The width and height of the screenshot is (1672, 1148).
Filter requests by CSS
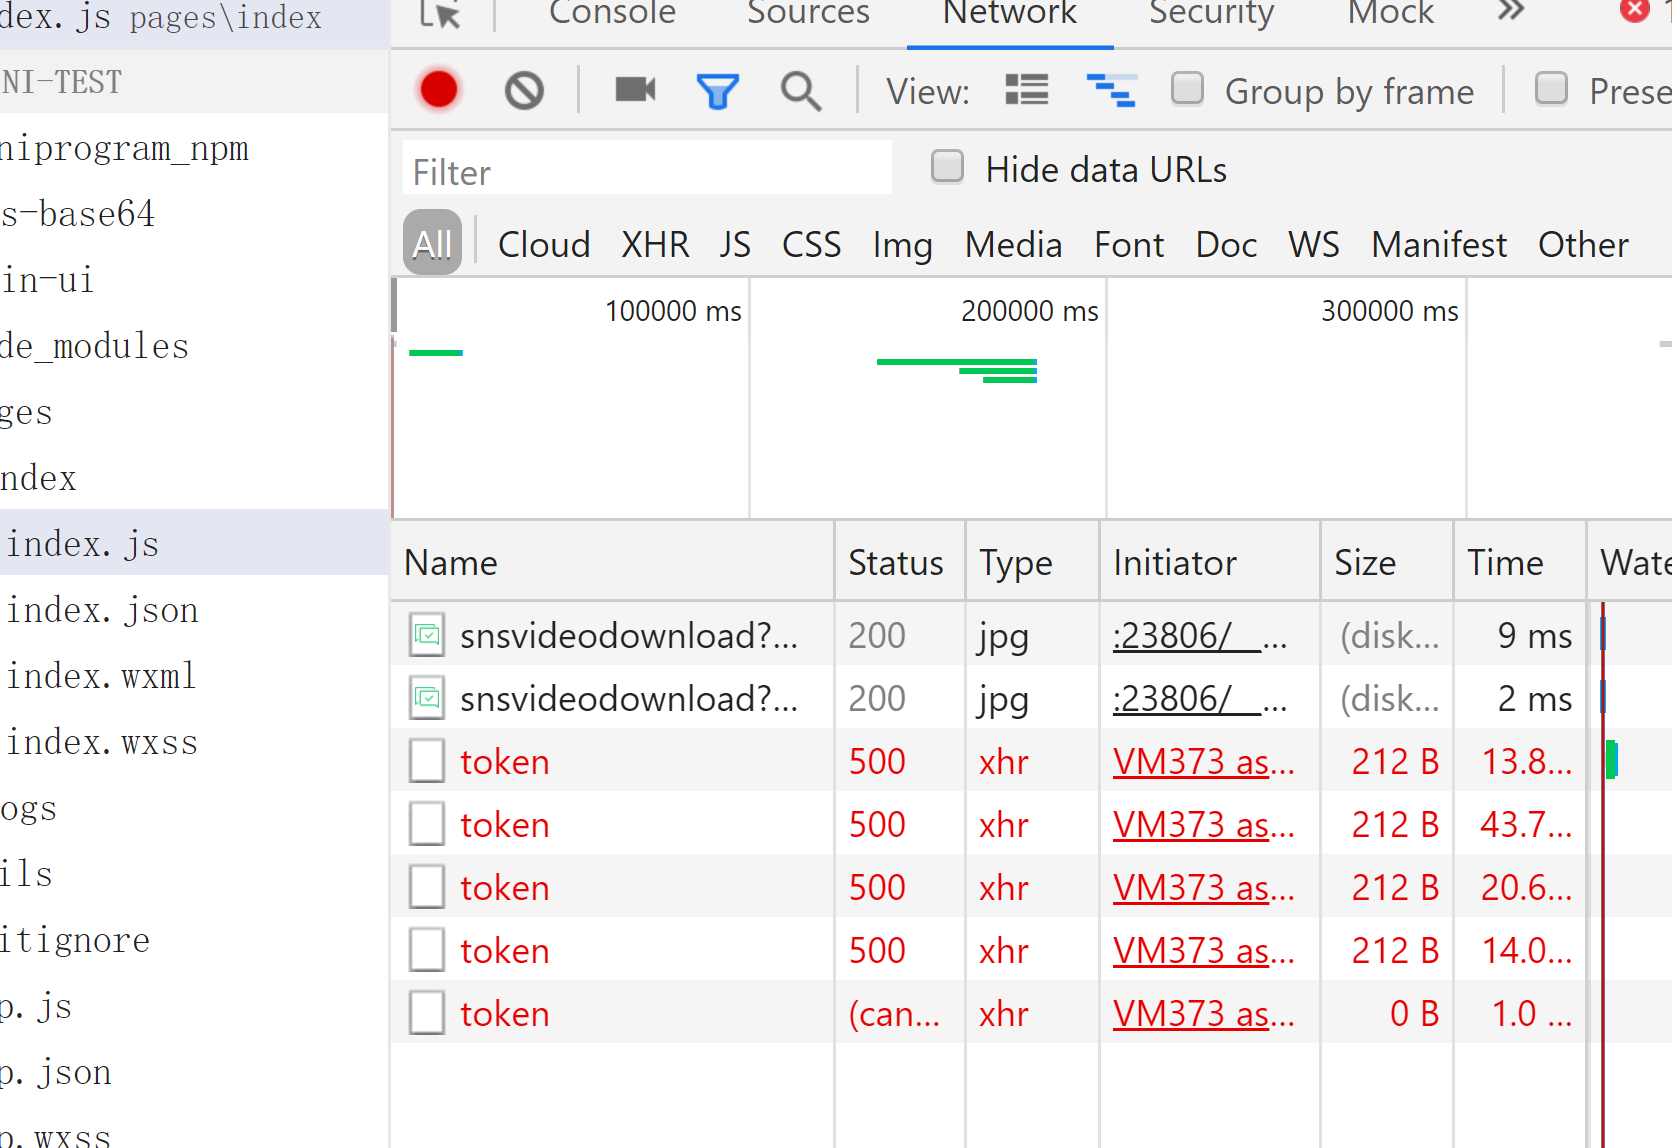click(x=811, y=244)
